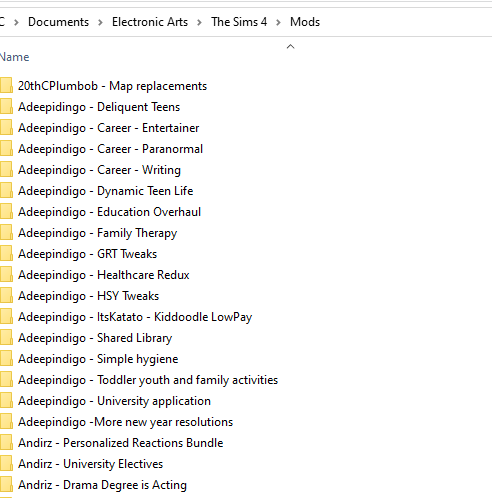Screen dimensions: 492x498
Task: Select the Adeepidingo Deliquent Teens folder icon
Action: (6, 106)
